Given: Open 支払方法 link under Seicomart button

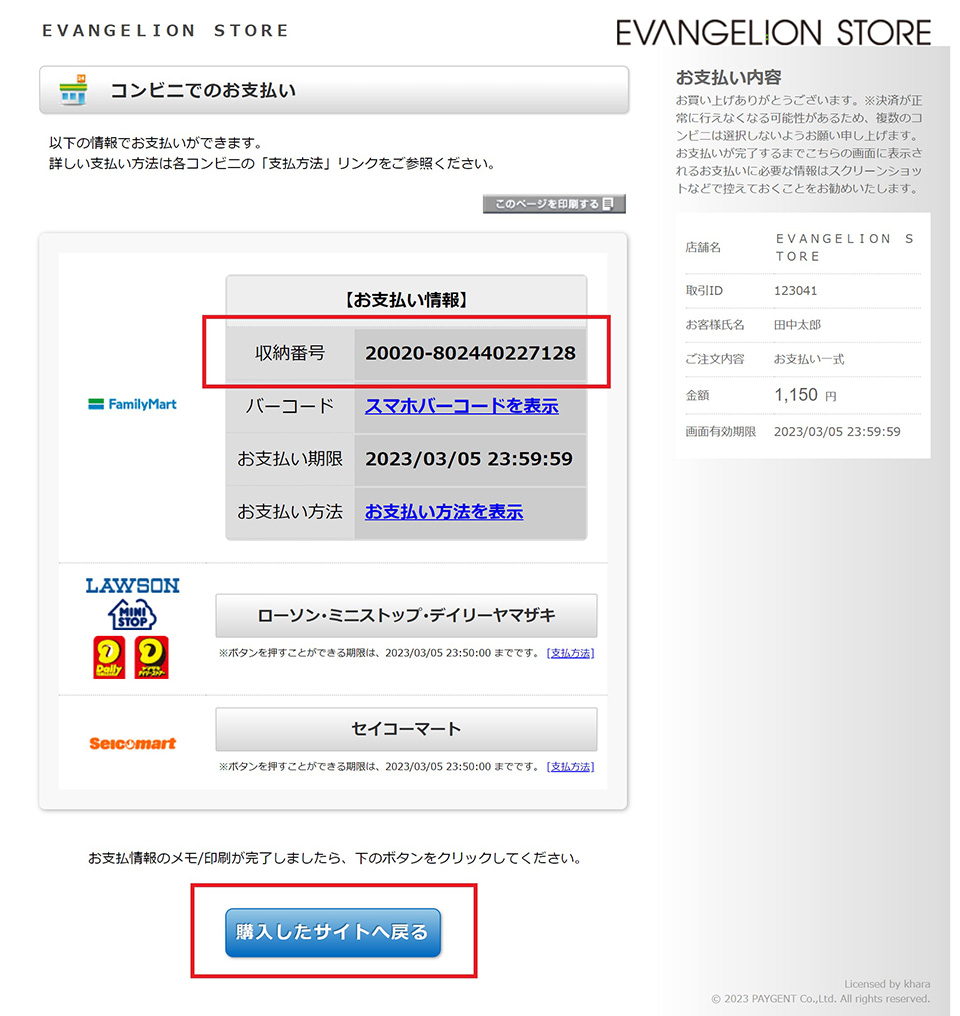Looking at the screenshot, I should (571, 767).
